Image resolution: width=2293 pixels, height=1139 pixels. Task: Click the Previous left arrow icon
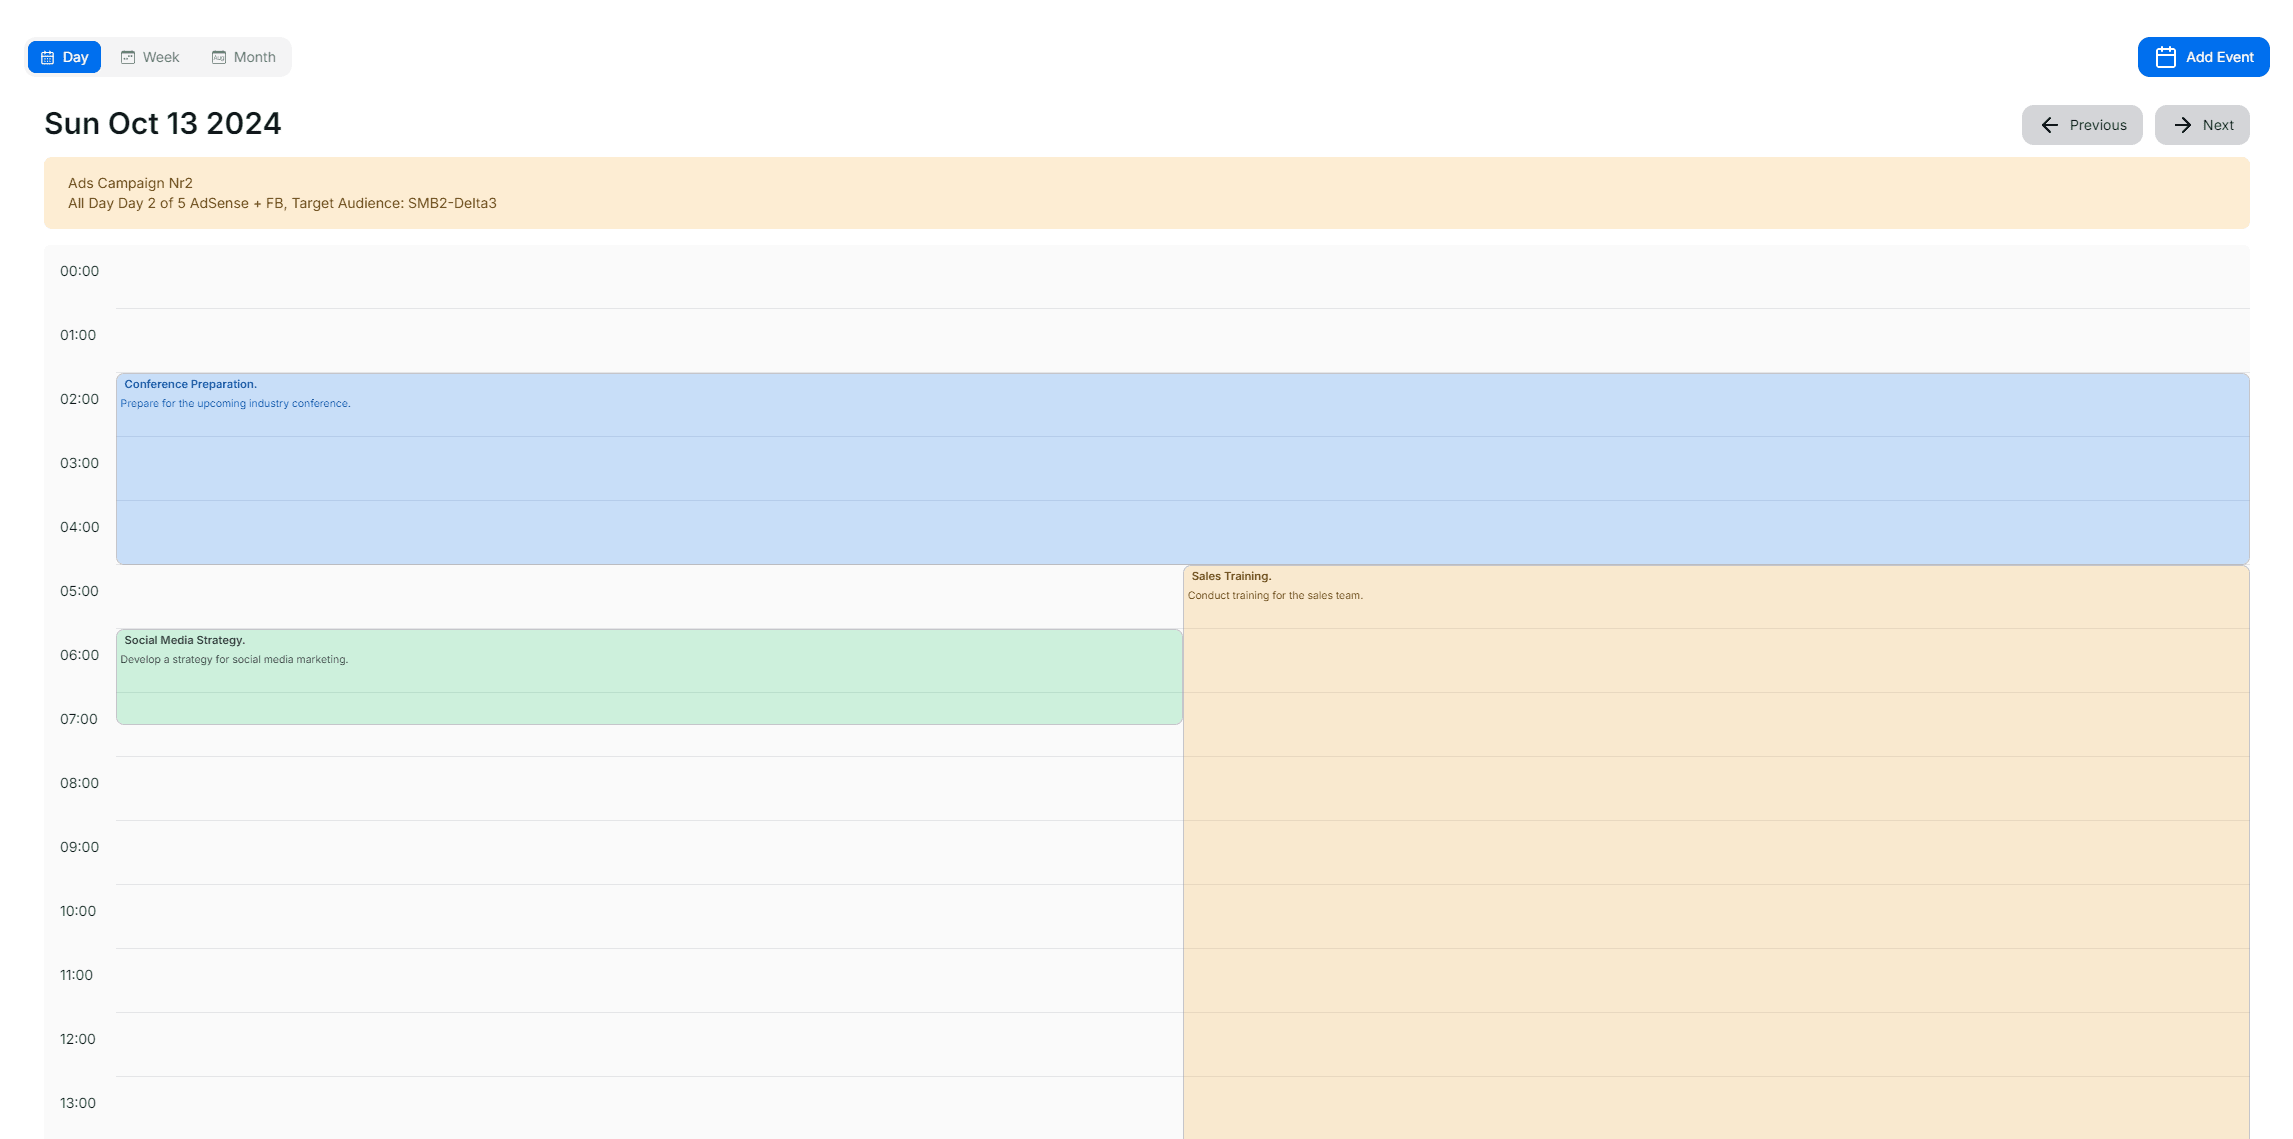(x=2049, y=125)
